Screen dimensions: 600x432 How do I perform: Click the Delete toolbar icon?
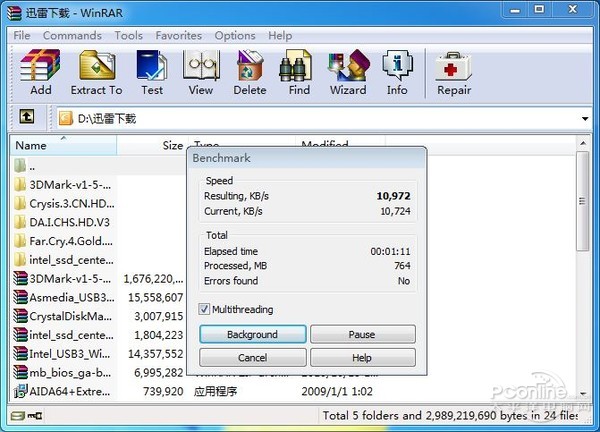tap(250, 65)
